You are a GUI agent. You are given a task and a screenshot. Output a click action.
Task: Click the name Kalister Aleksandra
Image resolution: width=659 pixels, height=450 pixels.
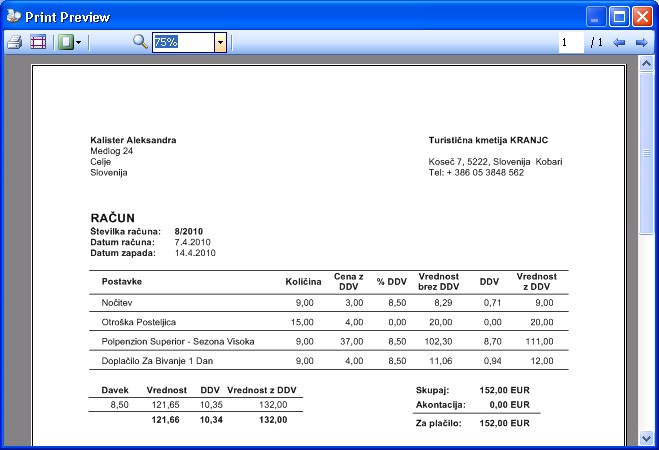click(x=133, y=140)
